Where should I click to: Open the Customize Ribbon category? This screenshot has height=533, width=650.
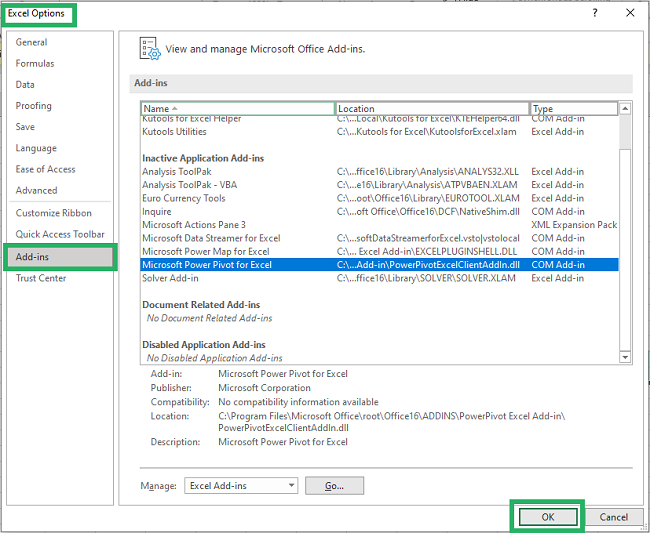click(53, 213)
